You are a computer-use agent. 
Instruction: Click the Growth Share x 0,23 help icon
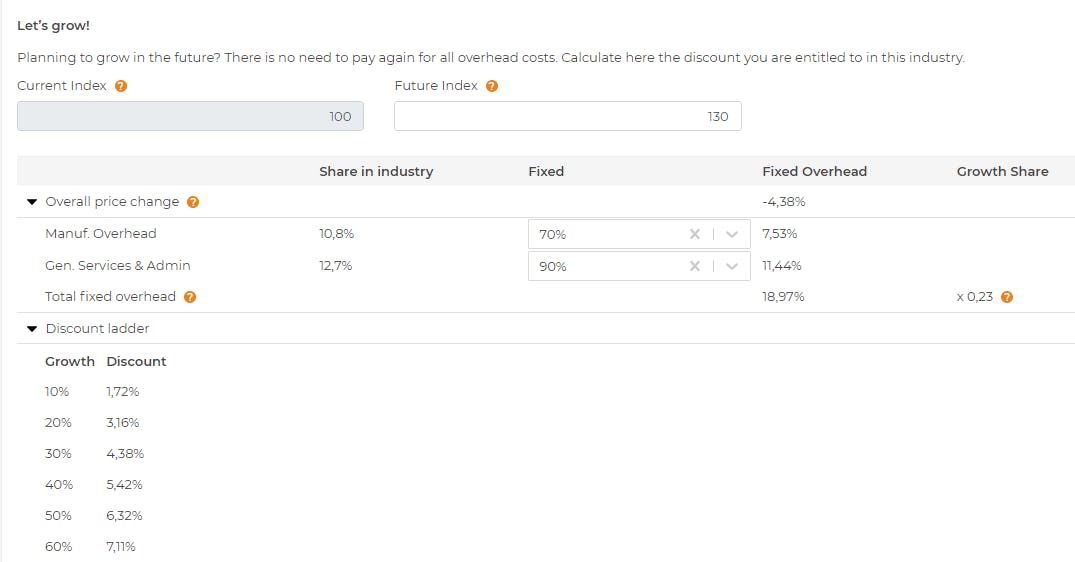1007,297
